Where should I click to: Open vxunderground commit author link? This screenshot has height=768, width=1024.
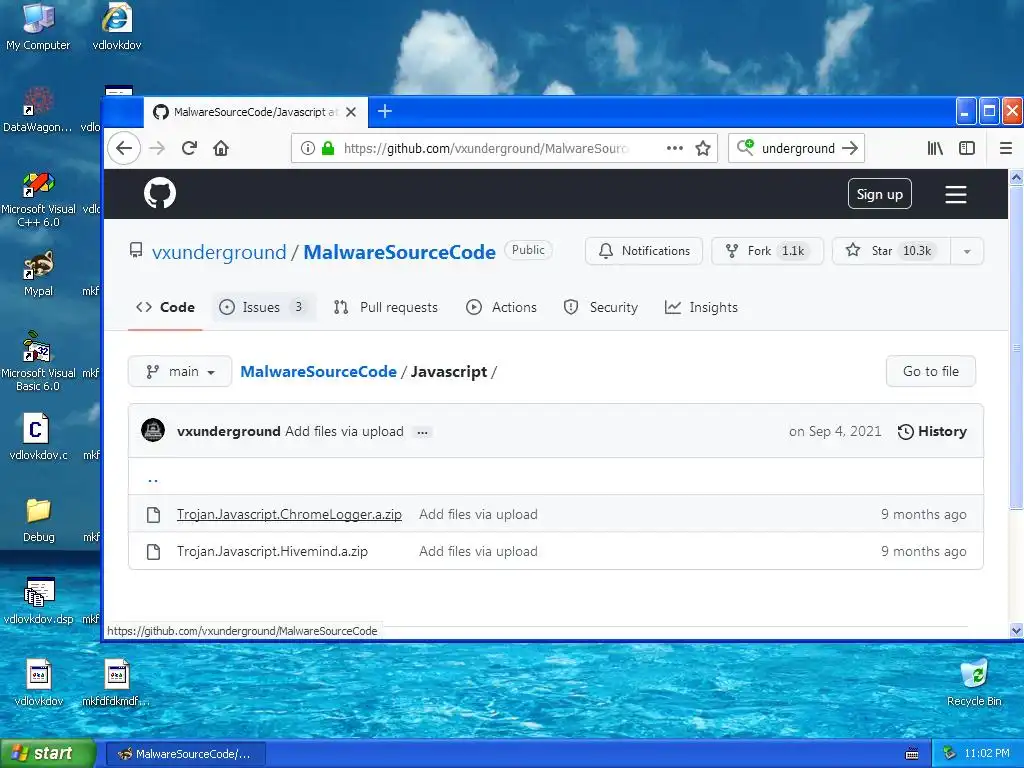229,431
